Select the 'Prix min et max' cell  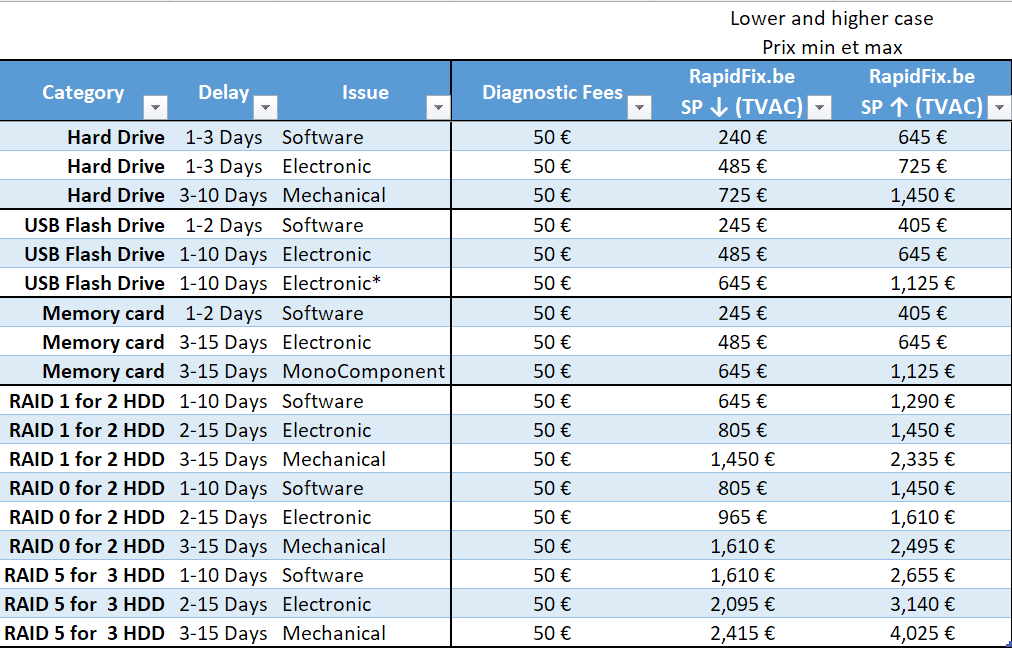click(x=831, y=47)
